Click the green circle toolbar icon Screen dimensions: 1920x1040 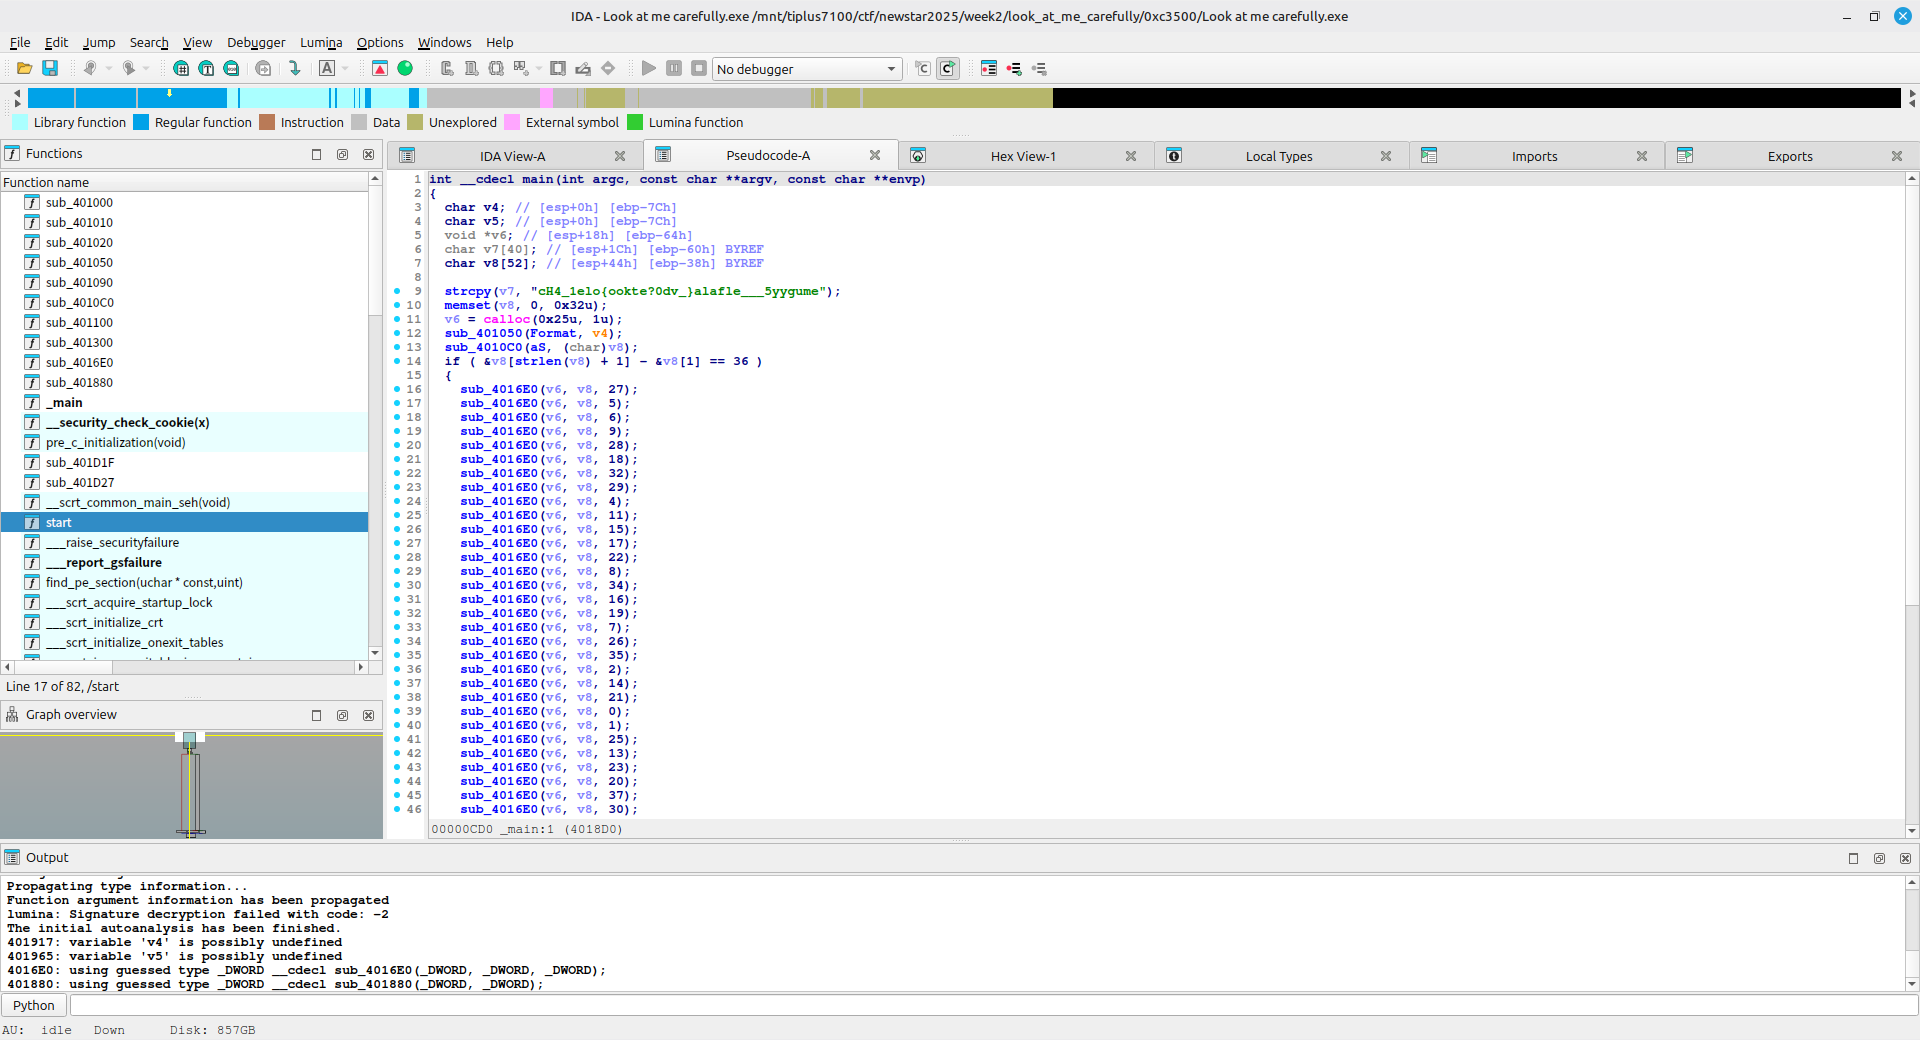pyautogui.click(x=405, y=68)
